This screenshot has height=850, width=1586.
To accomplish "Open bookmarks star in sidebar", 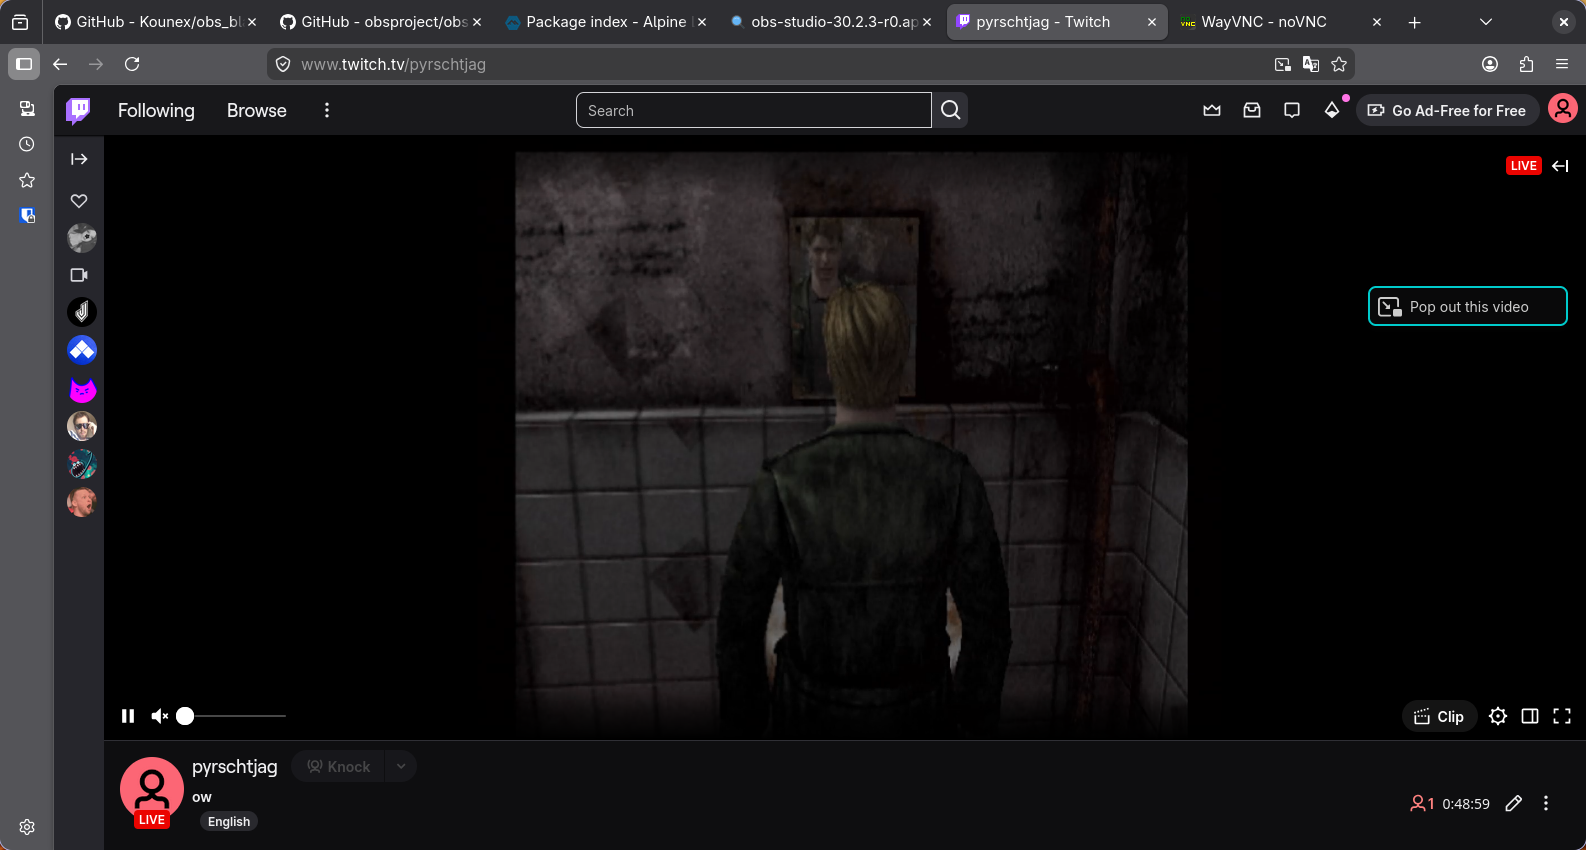I will pos(27,180).
